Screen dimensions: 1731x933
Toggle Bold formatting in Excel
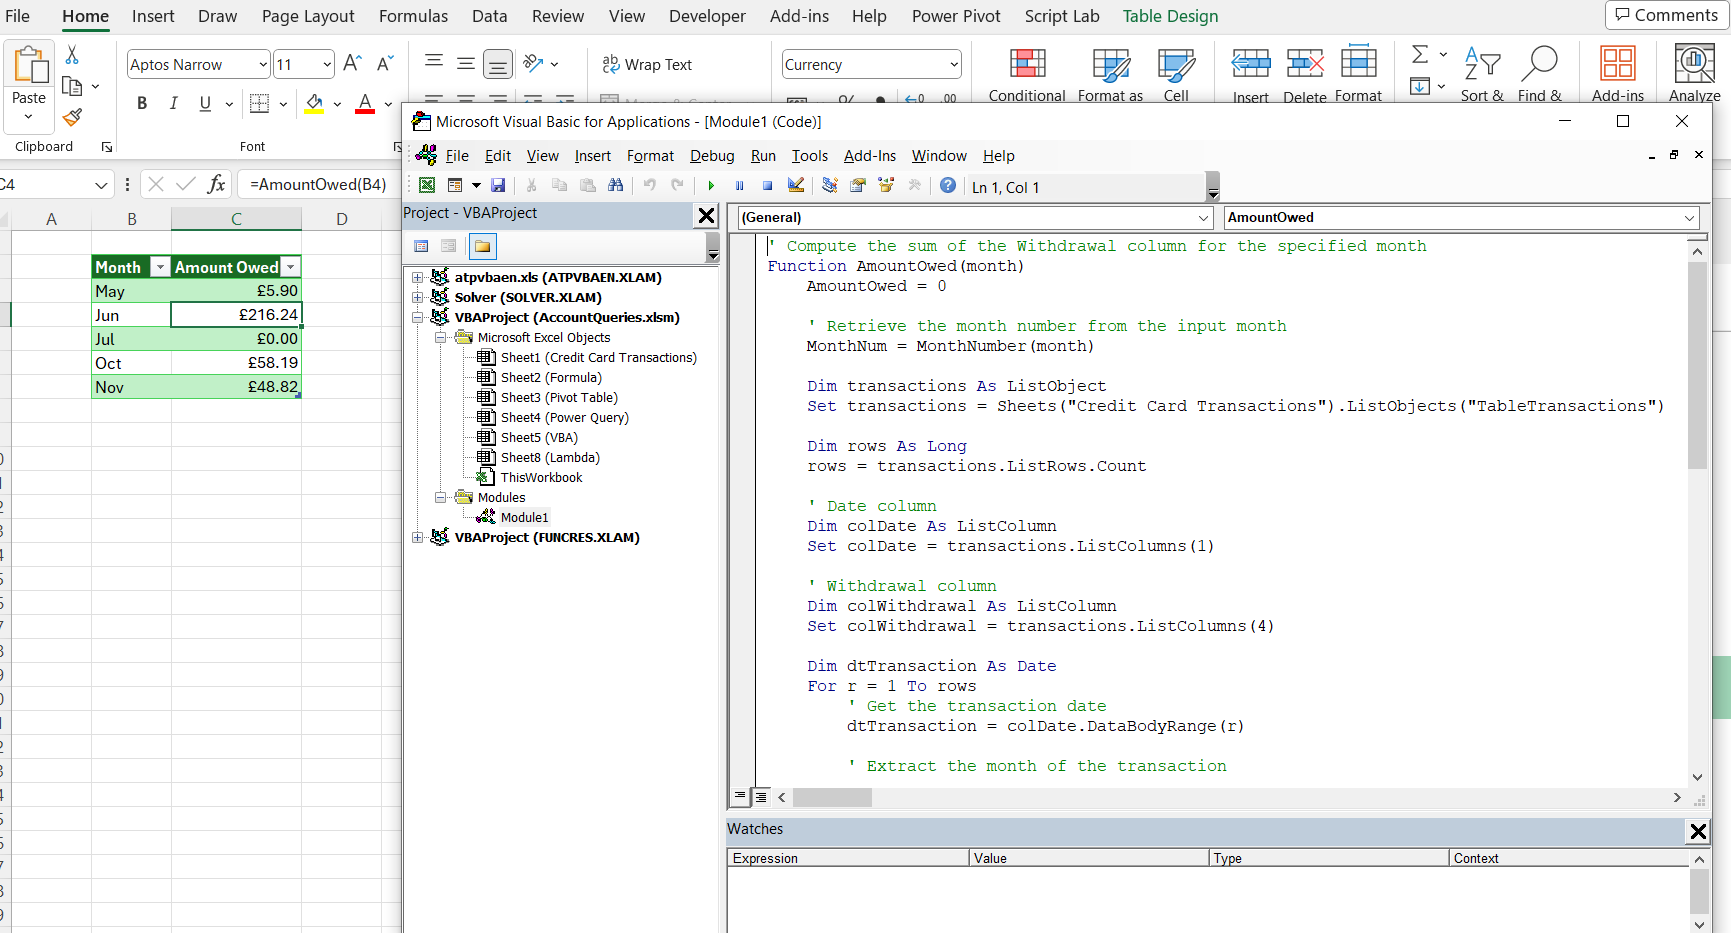142,103
